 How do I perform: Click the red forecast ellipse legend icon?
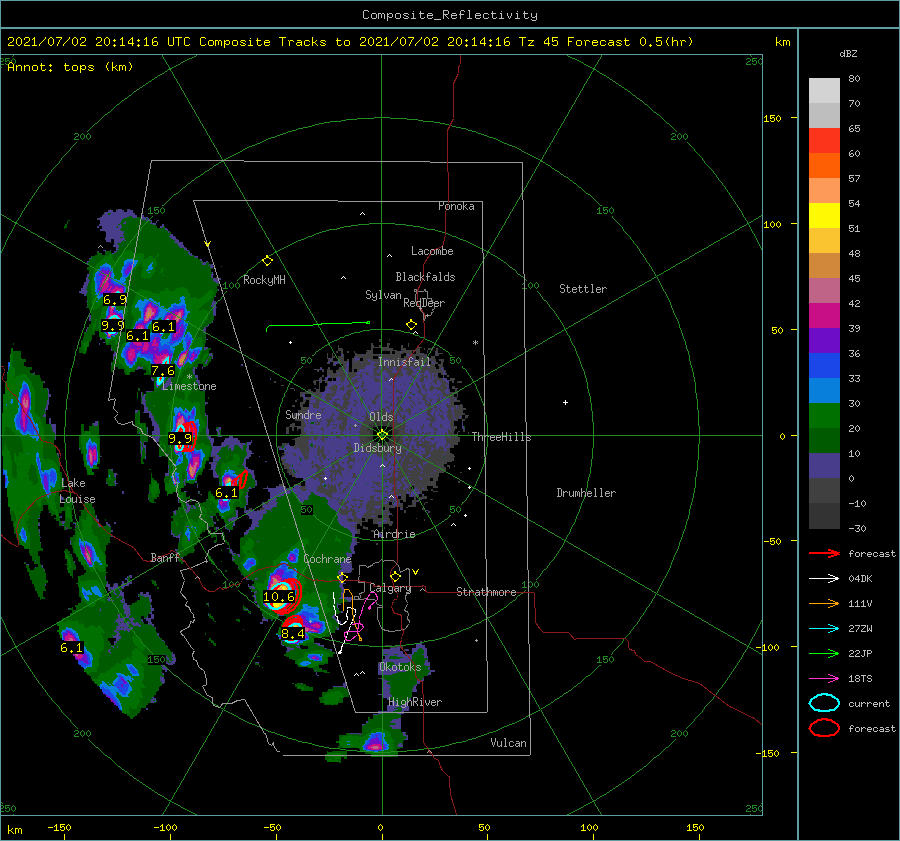824,728
